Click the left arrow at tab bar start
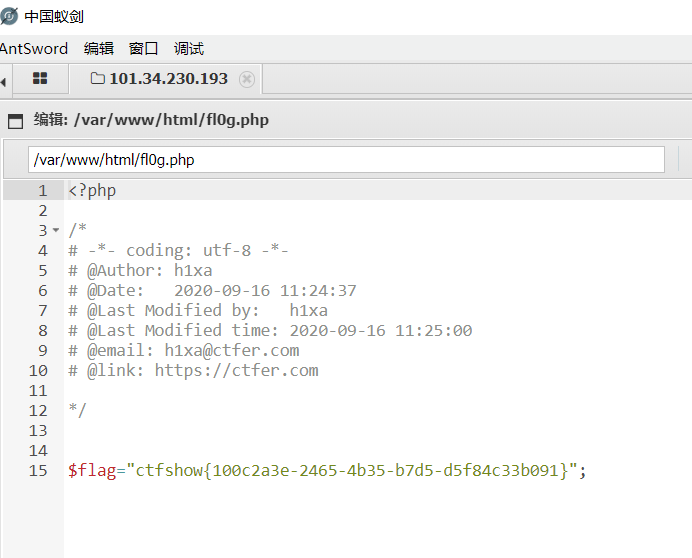Screen dimensions: 692x558 pos(4,82)
